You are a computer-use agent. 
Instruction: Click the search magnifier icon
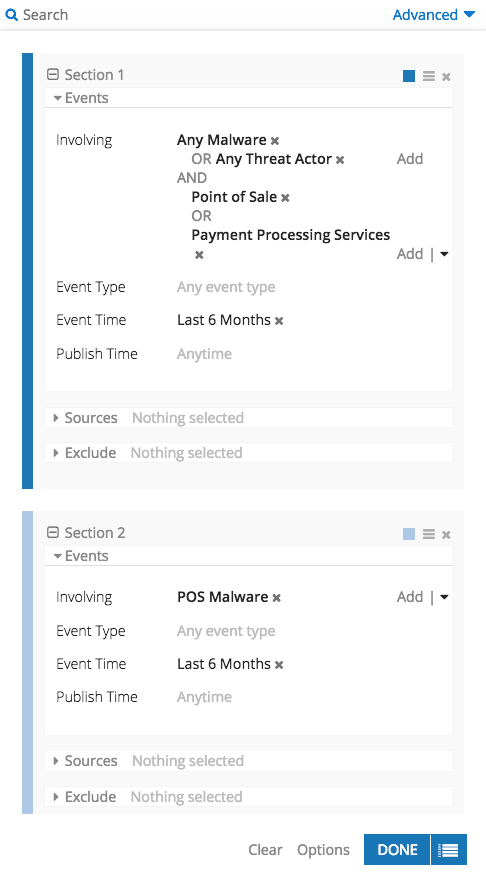tap(11, 15)
